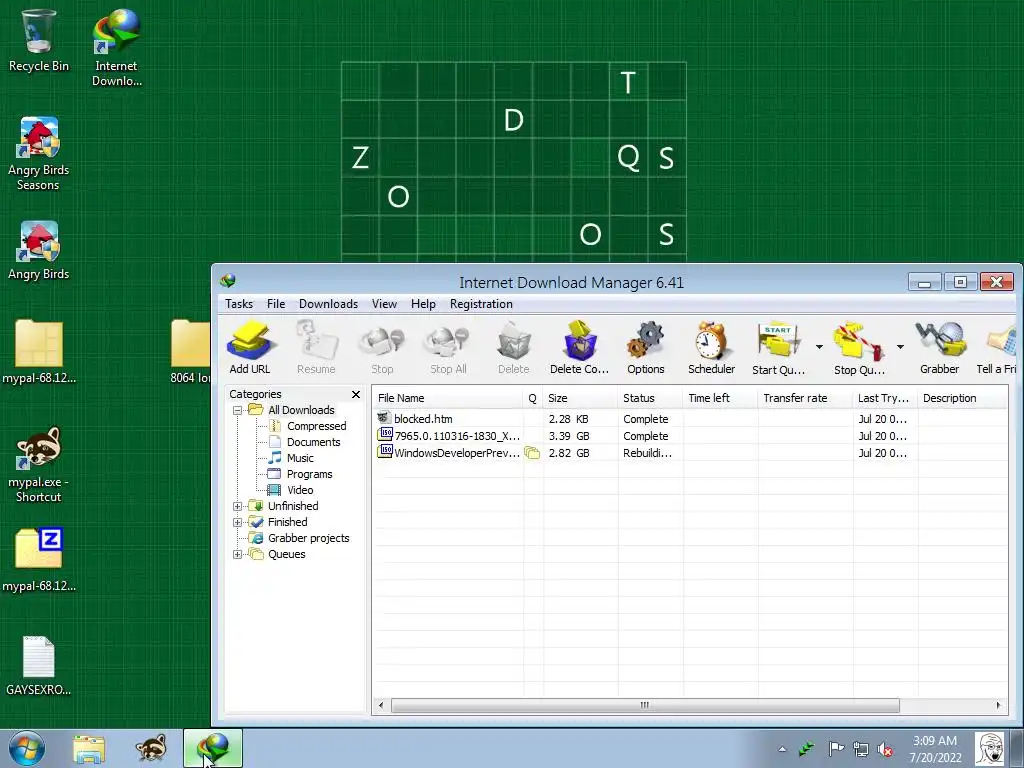Click the Mypal raccoon taskbar icon

(151, 748)
